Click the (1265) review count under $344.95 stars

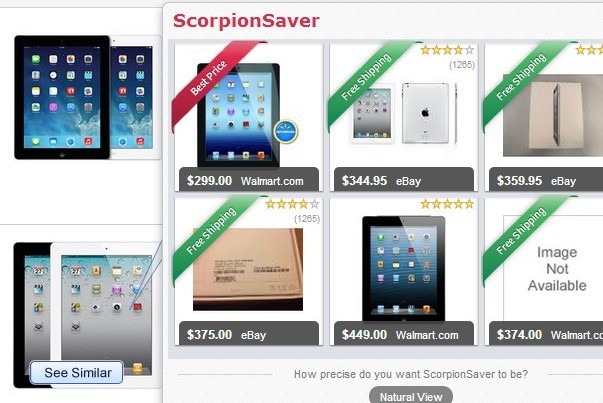[462, 65]
